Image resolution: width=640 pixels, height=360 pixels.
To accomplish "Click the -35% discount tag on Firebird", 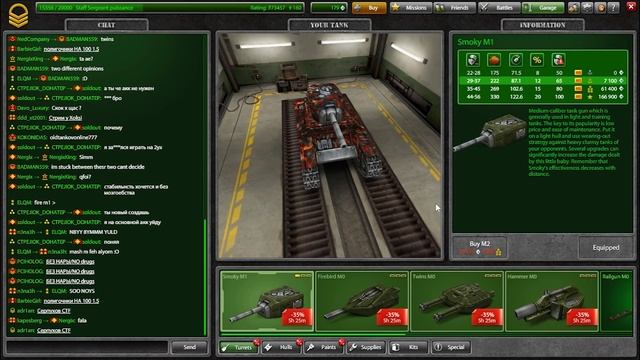I will pos(392,317).
